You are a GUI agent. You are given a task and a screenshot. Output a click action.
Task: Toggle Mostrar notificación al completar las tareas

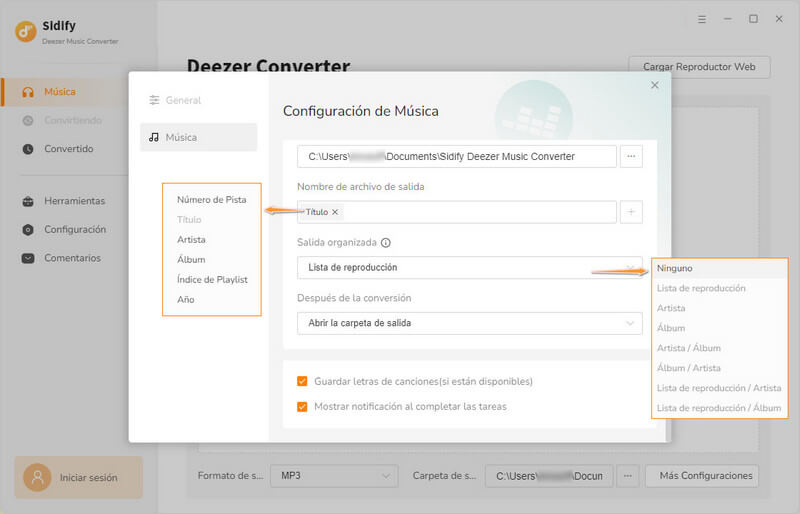point(302,407)
